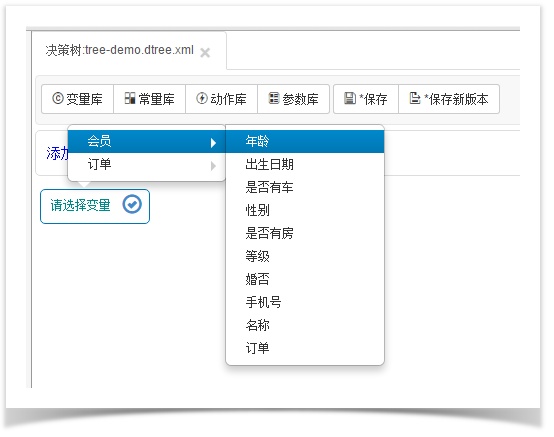This screenshot has width=554, height=437.
Task: Open the 参数库 parameter library
Action: coord(294,99)
